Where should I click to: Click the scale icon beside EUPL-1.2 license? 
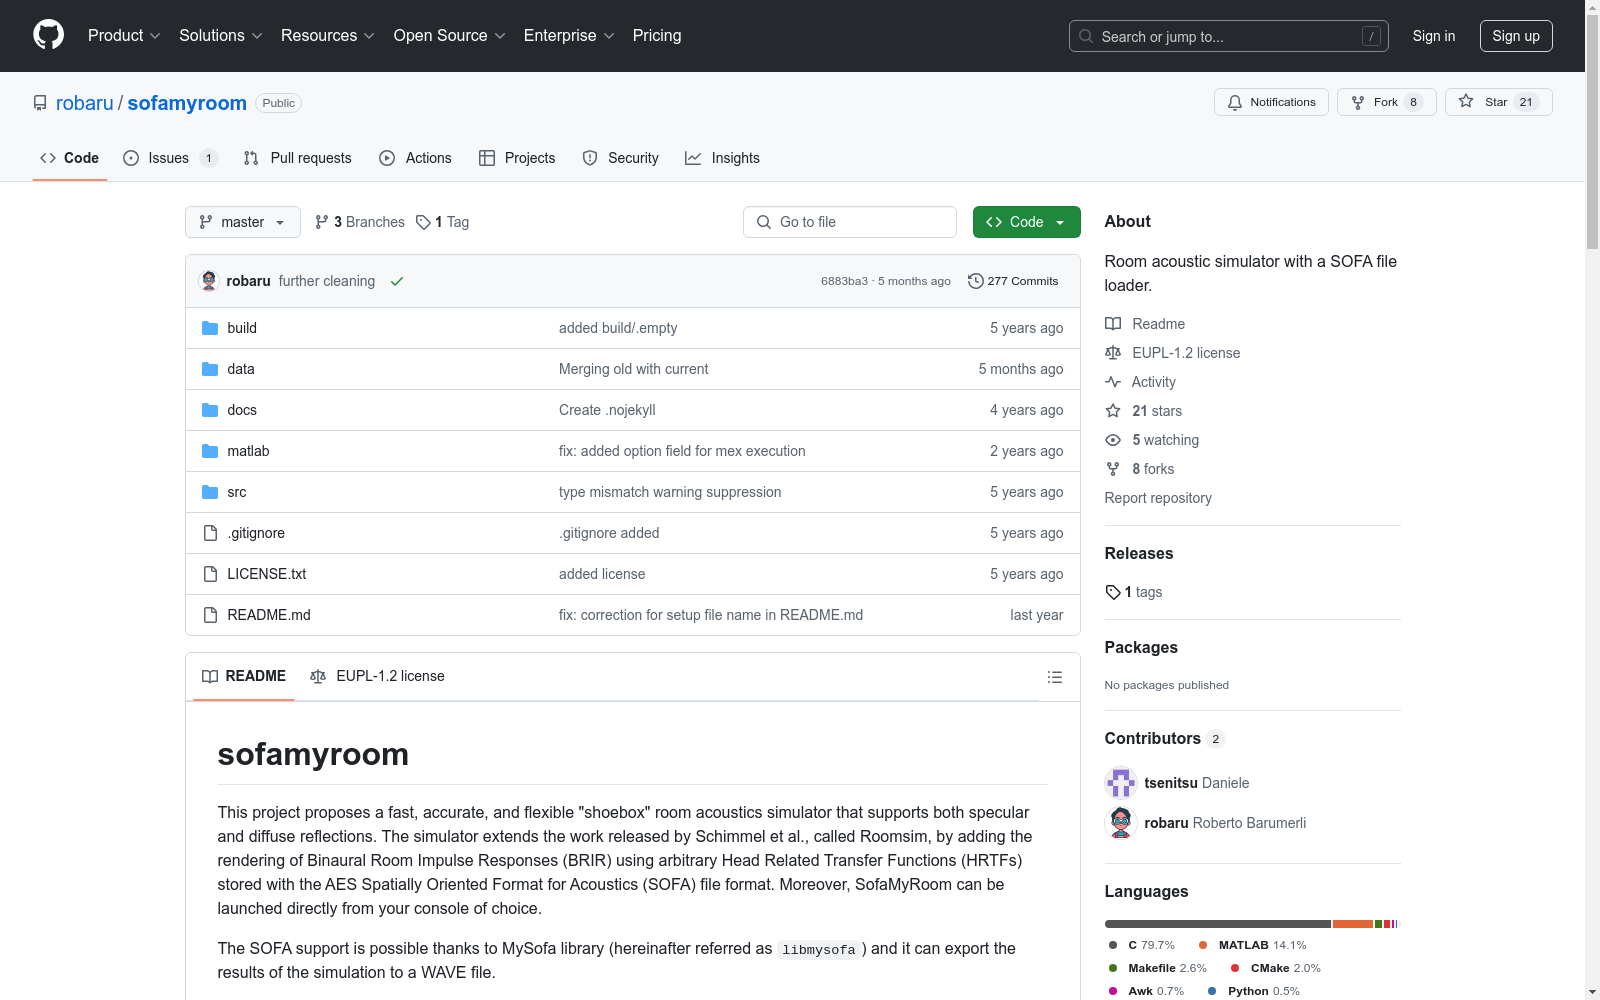click(x=1113, y=353)
